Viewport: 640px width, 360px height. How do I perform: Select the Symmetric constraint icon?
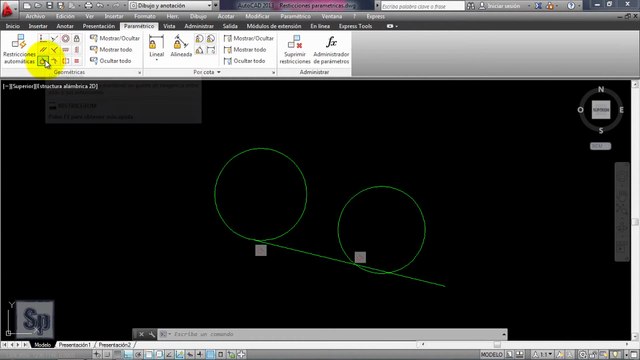(x=65, y=61)
